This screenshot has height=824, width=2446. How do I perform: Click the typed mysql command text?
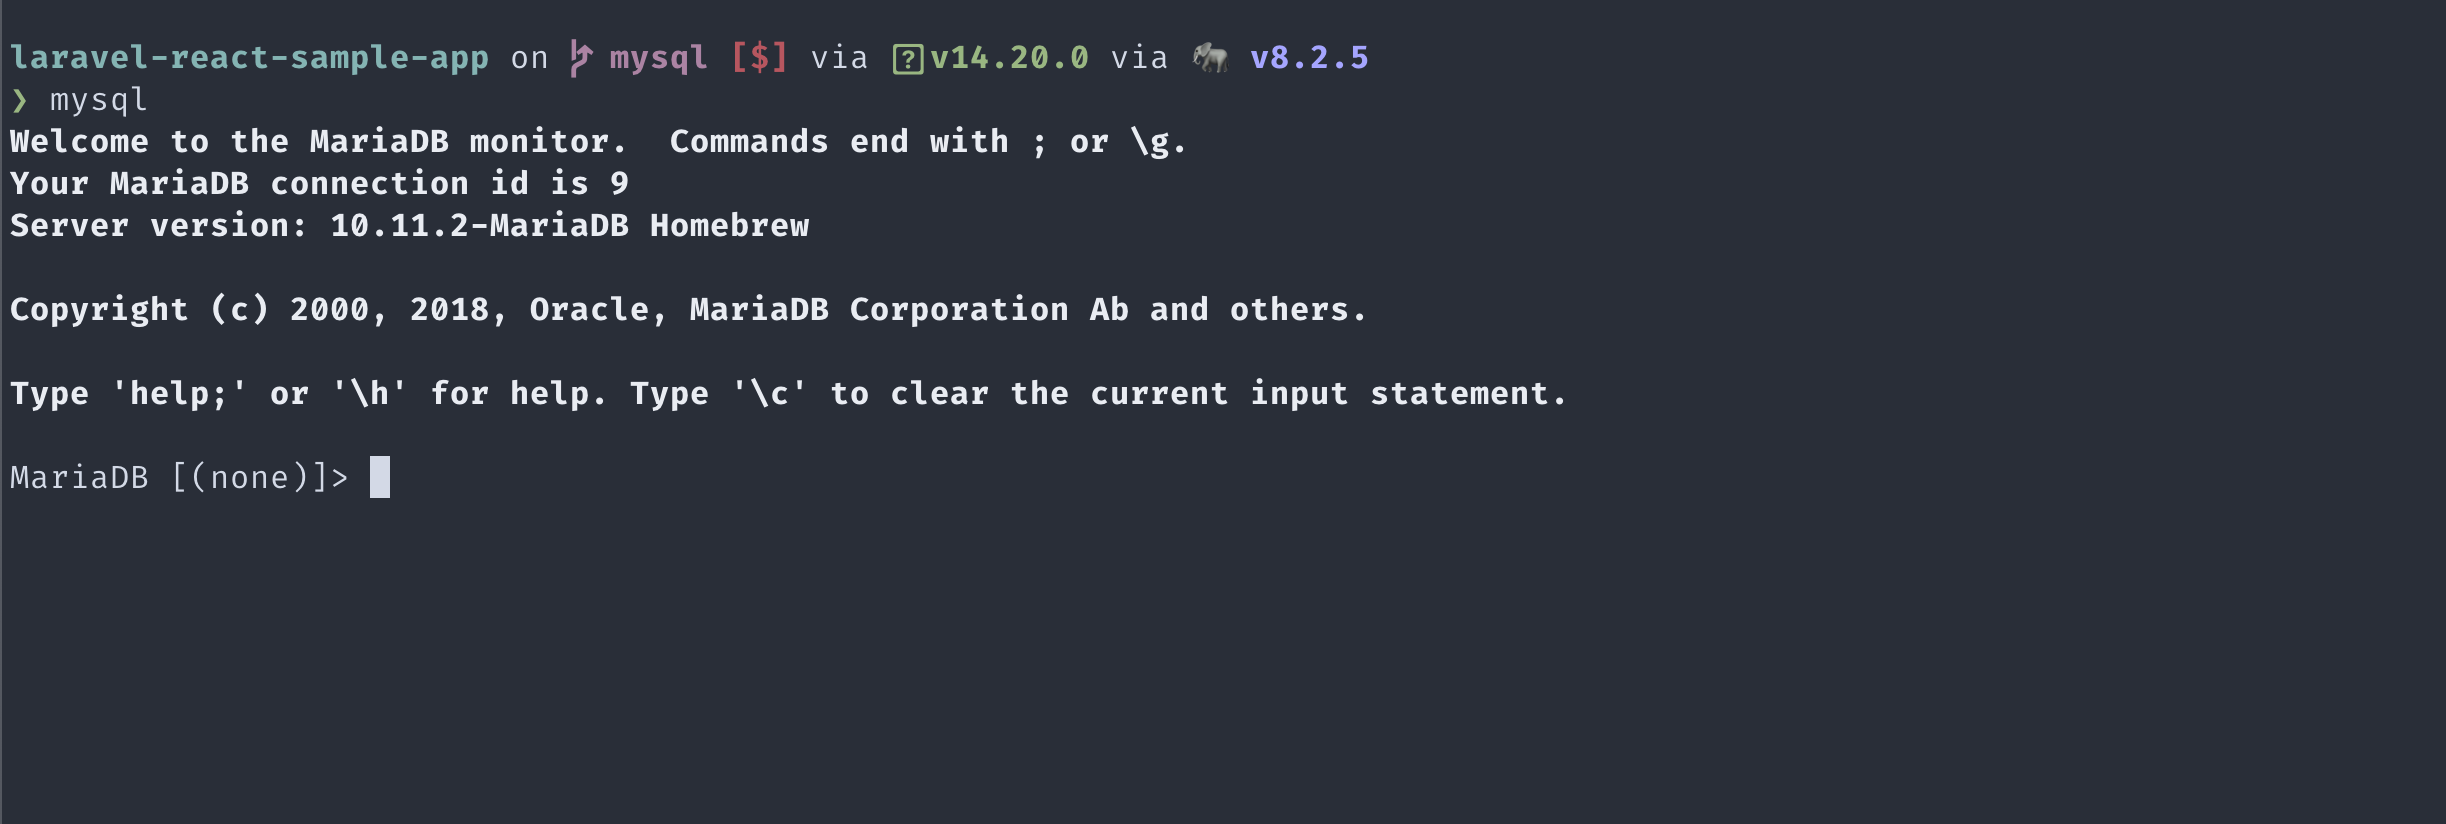point(98,100)
